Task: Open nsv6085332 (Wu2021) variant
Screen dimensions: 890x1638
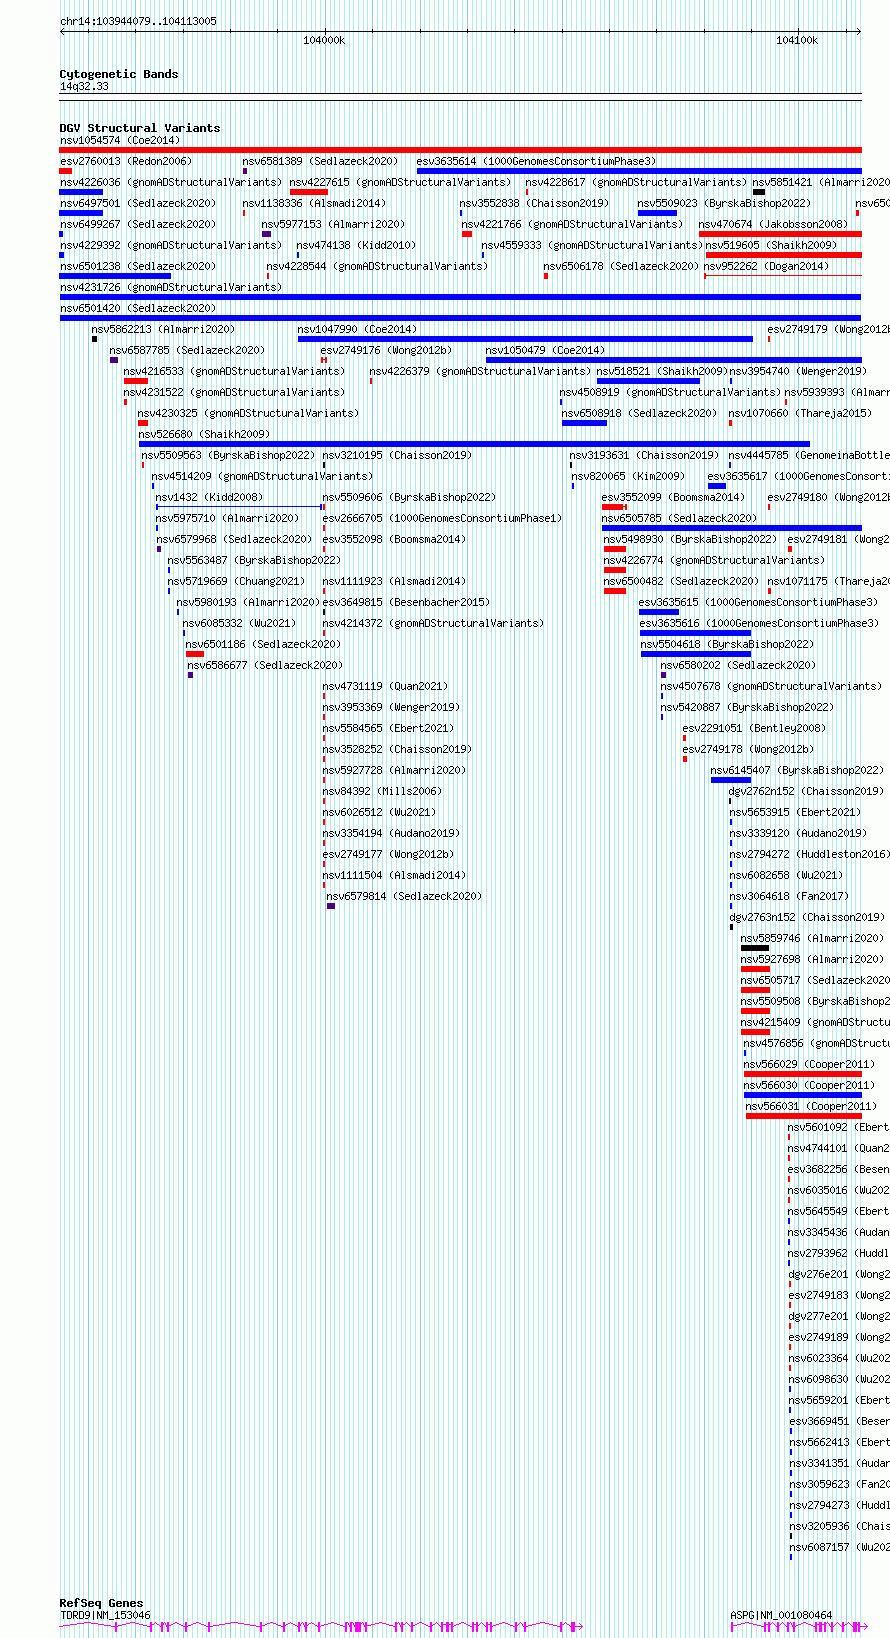Action: (239, 623)
